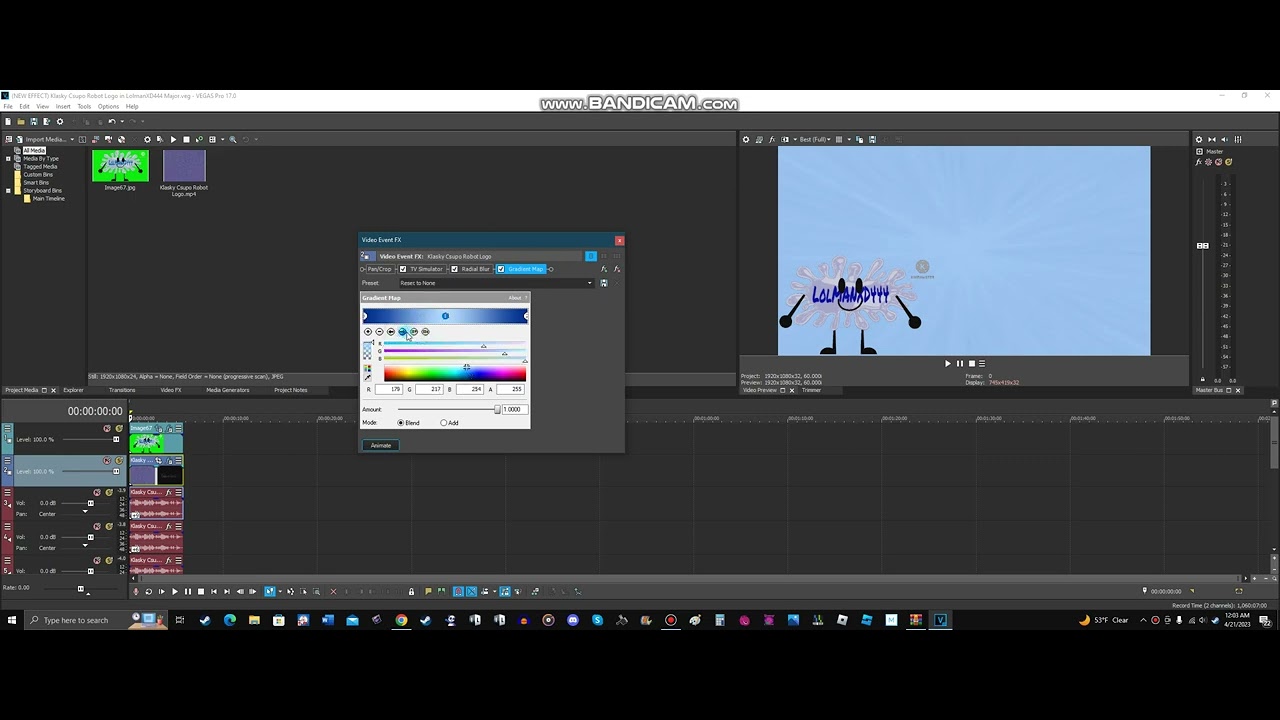The image size is (1280, 720).
Task: Start timeline playback from the transport bar
Action: [x=174, y=591]
